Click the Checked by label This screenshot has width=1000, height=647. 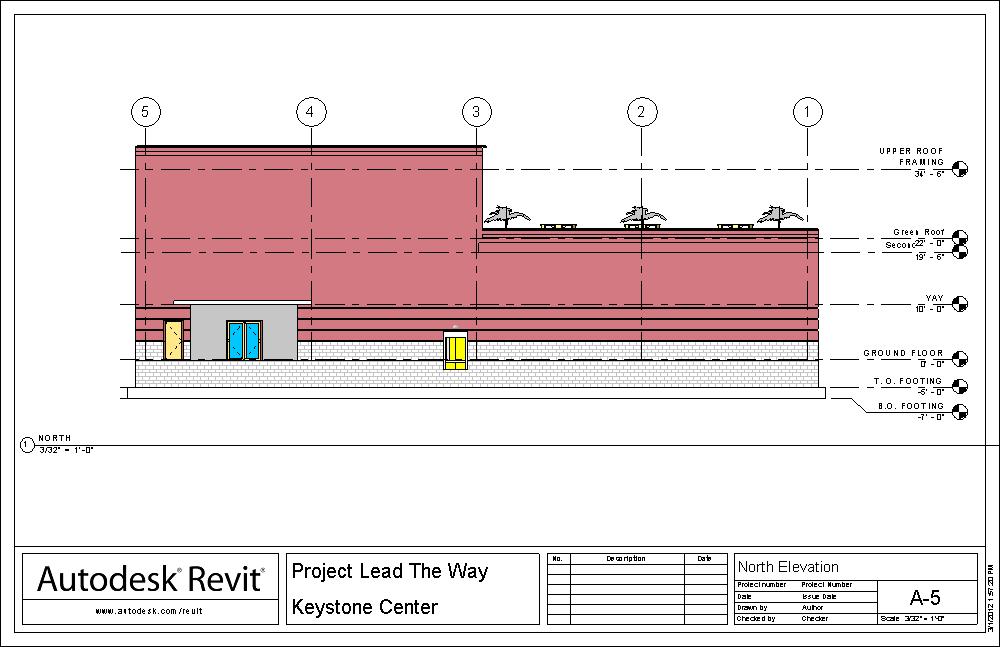tap(756, 619)
